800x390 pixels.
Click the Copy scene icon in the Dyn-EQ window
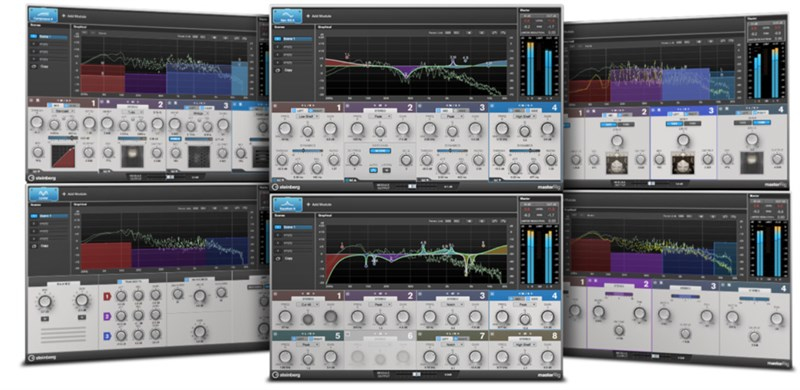click(x=278, y=70)
